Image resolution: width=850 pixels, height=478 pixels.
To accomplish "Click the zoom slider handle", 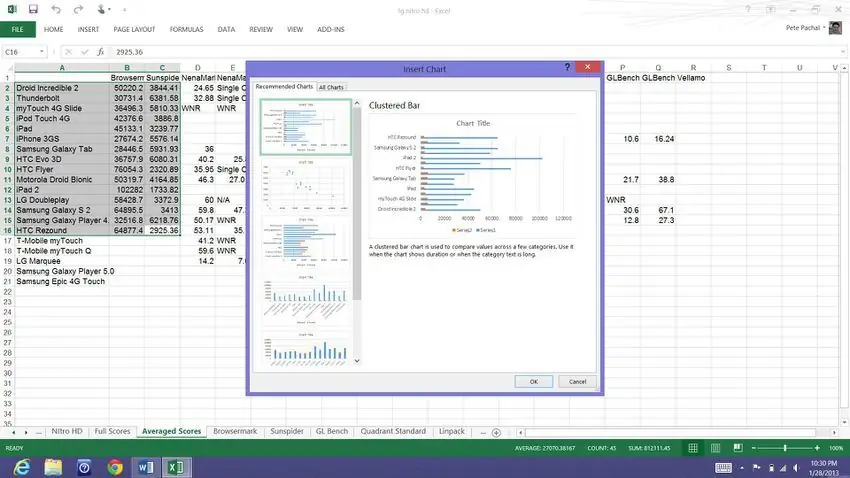I will click(x=784, y=448).
